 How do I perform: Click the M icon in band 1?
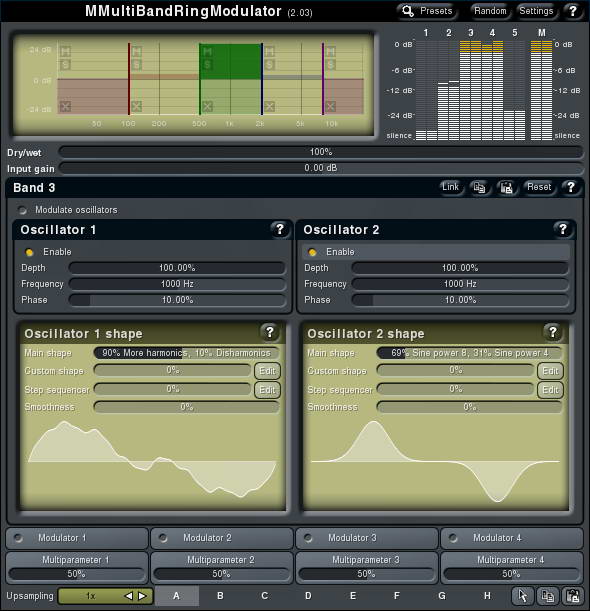65,51
